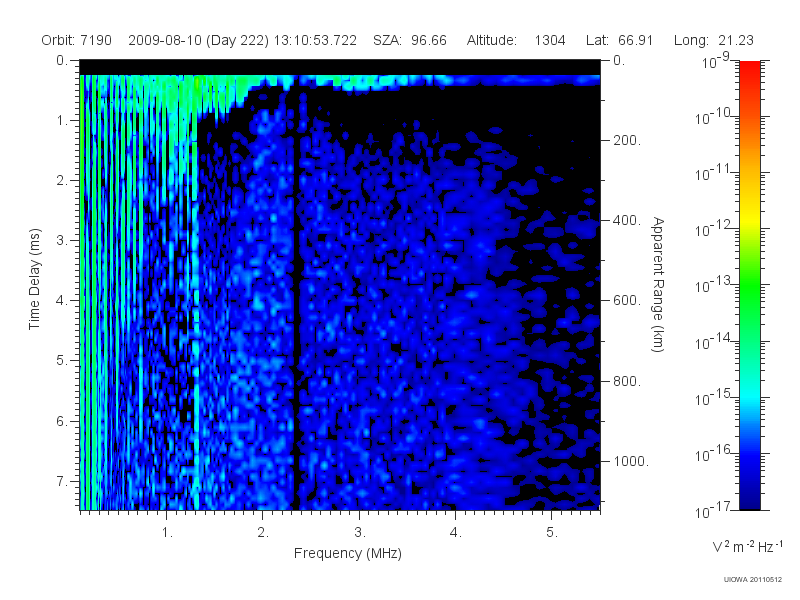Click the 10⁻¹⁰ colorbar tick label
Screen dimensions: 800x600
click(715, 116)
